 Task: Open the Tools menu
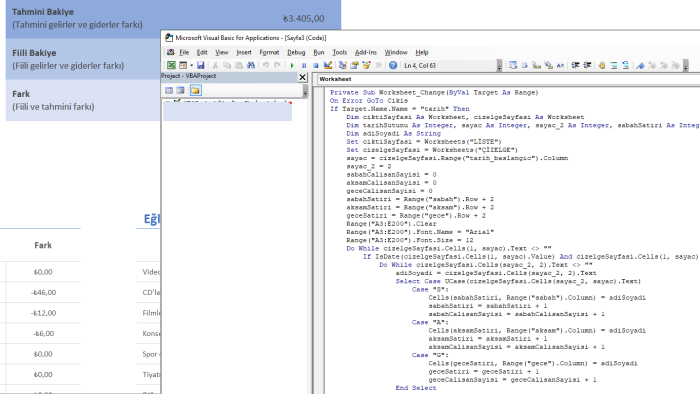click(339, 52)
